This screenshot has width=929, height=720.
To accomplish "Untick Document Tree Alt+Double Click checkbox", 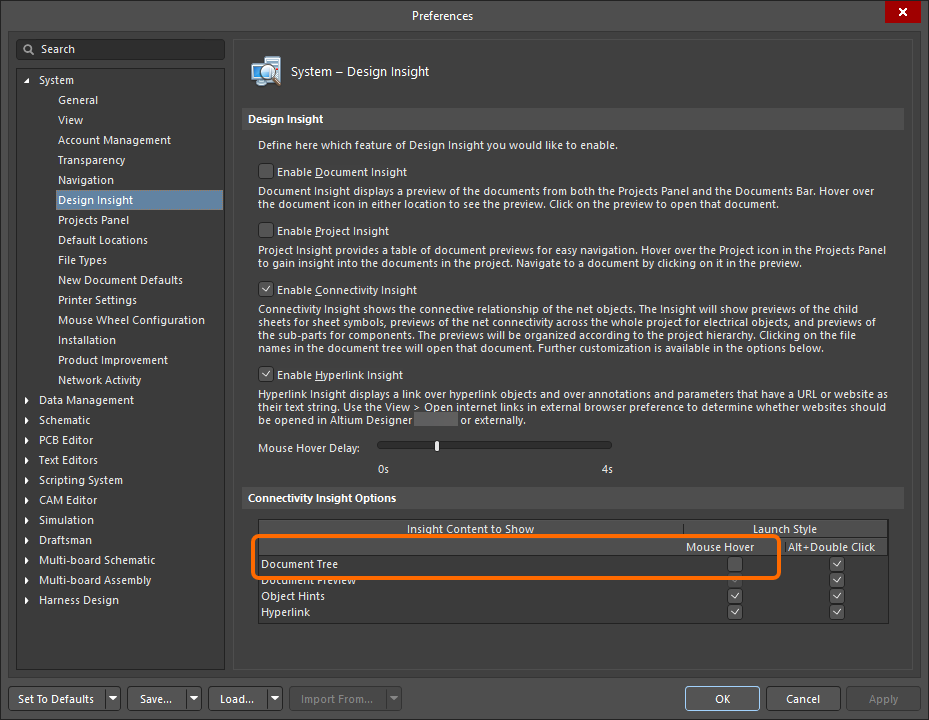I will click(x=837, y=564).
